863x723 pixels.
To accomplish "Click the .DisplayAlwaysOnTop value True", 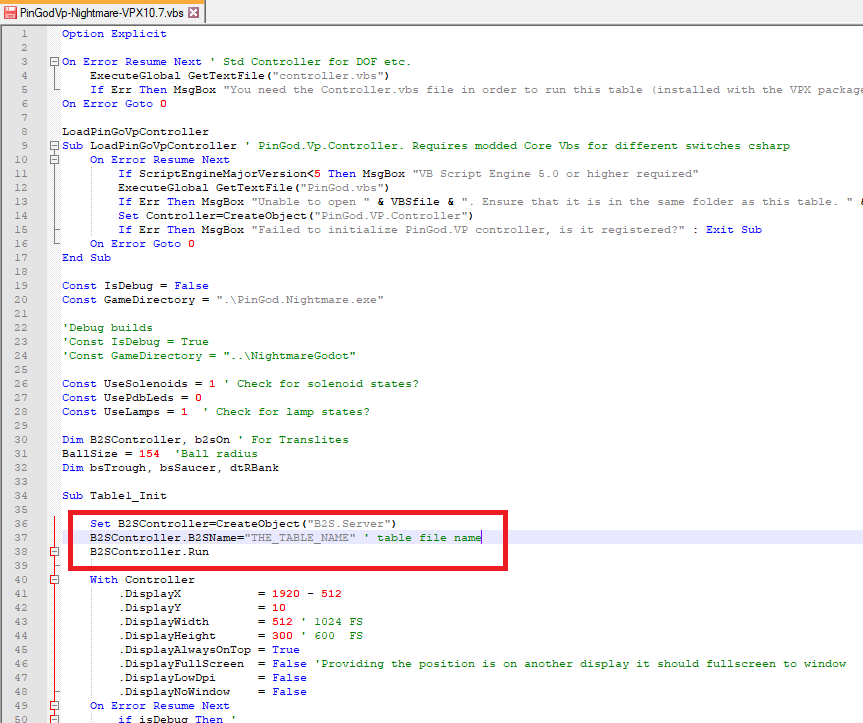I will 286,650.
